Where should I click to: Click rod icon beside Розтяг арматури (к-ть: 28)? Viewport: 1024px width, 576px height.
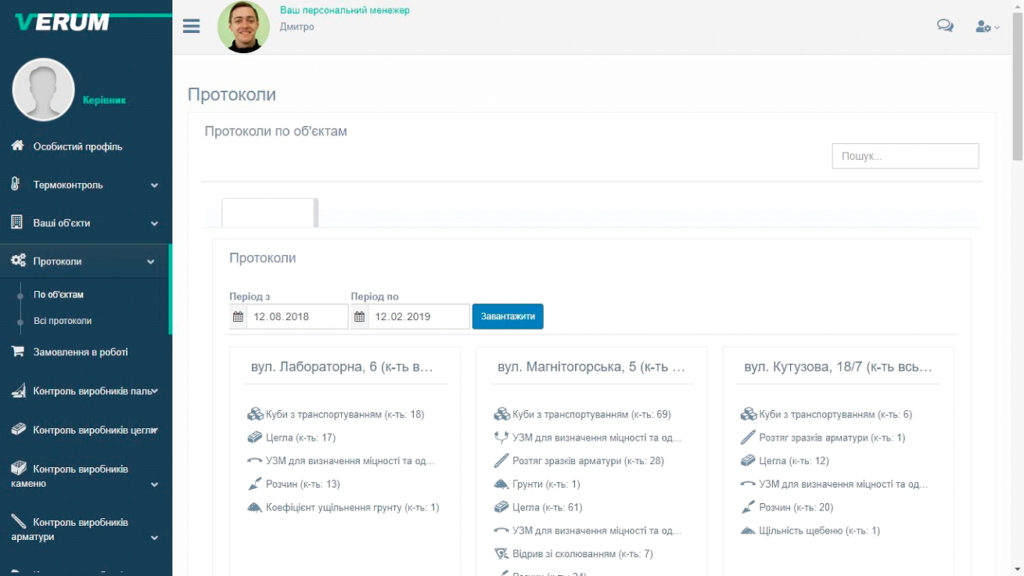(501, 460)
